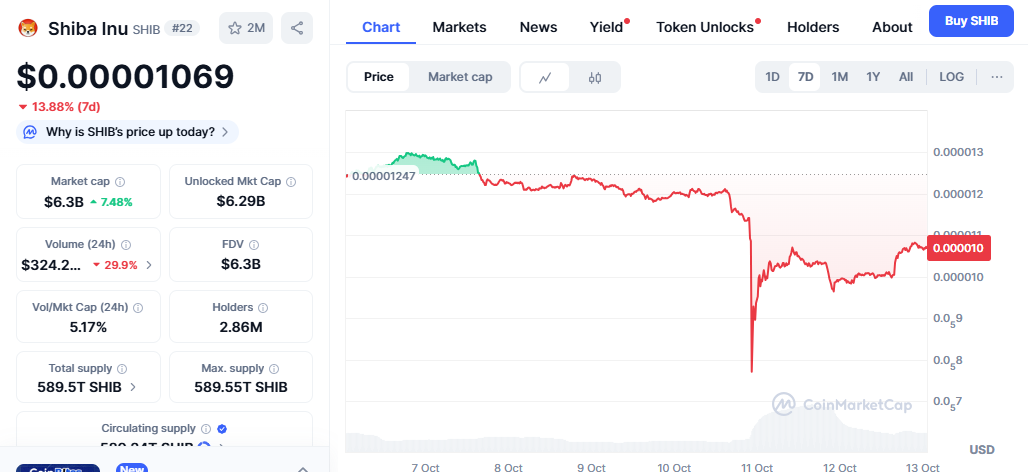The image size is (1028, 472).
Task: Click the info icon next to FDV
Action: (254, 245)
